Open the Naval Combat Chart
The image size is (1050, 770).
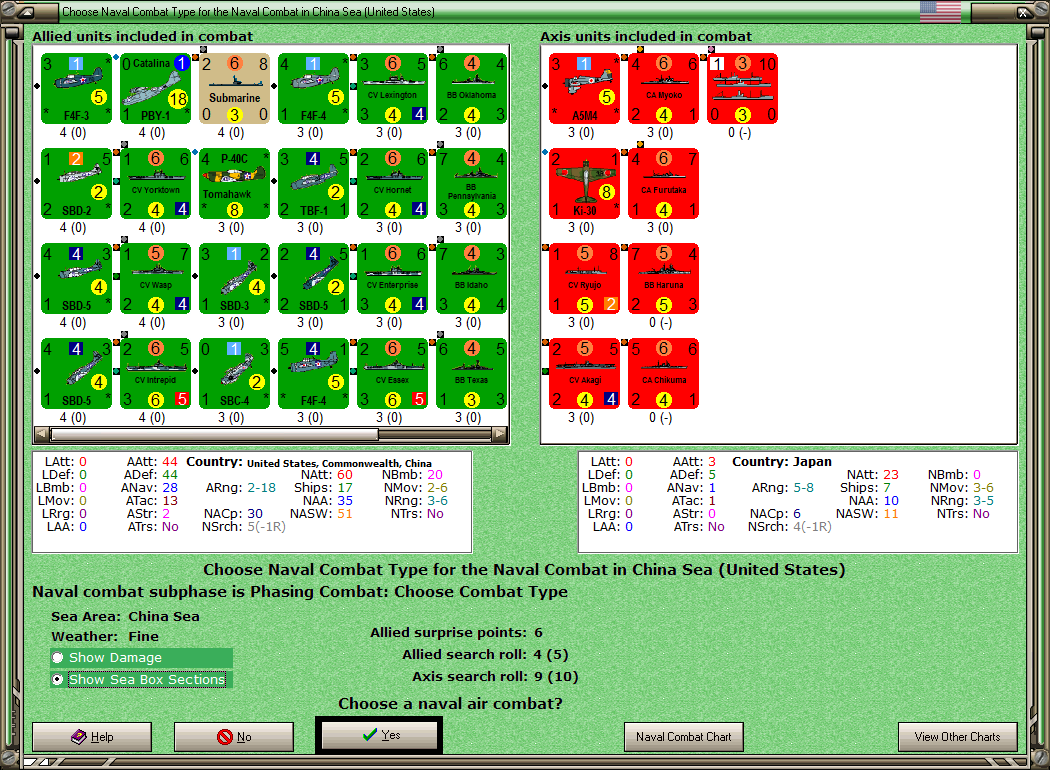point(684,737)
